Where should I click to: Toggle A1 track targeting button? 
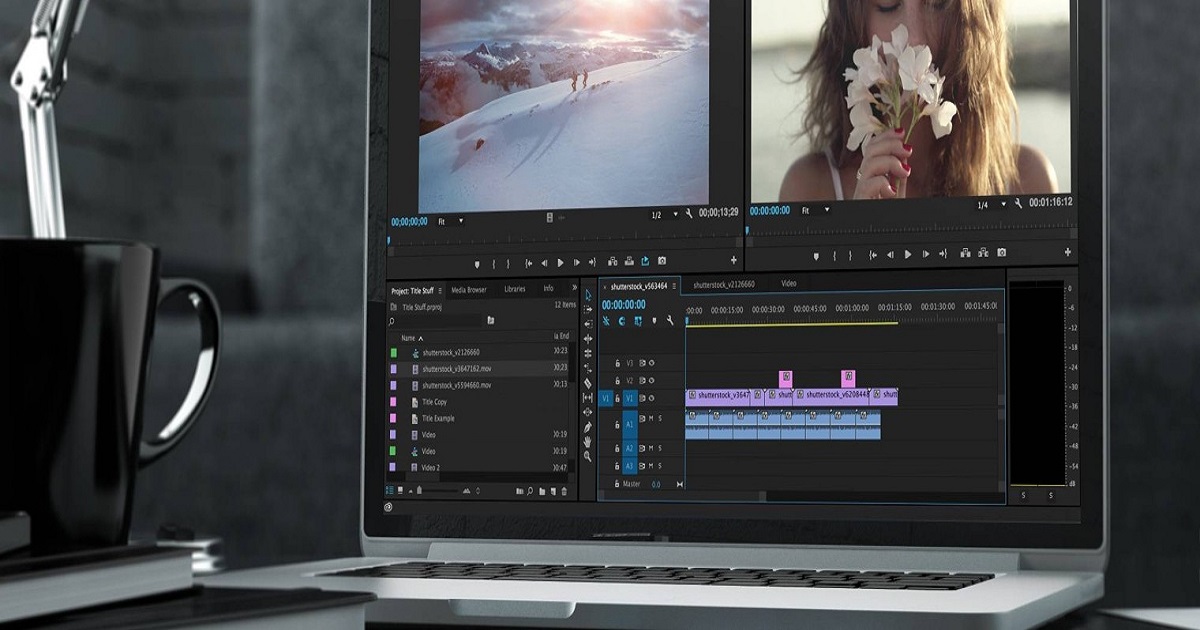pos(629,424)
